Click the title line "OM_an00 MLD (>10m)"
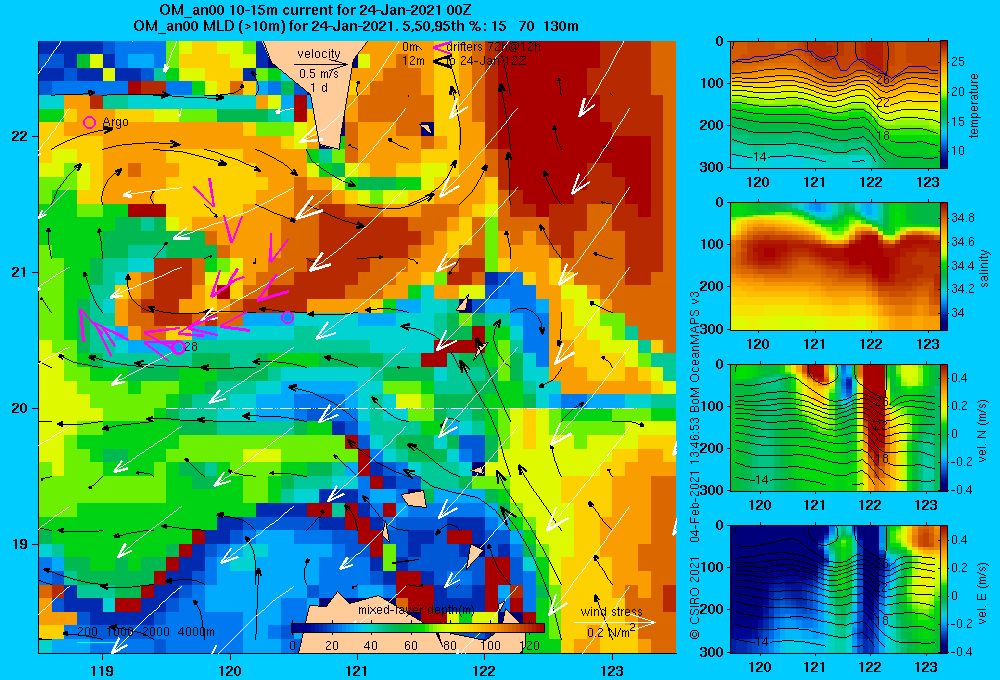The height and width of the screenshot is (680, 1000). pos(356,26)
